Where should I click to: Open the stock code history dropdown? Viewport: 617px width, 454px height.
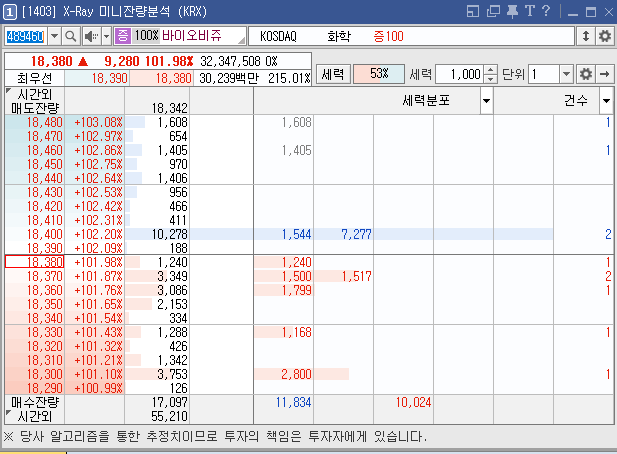pos(55,36)
